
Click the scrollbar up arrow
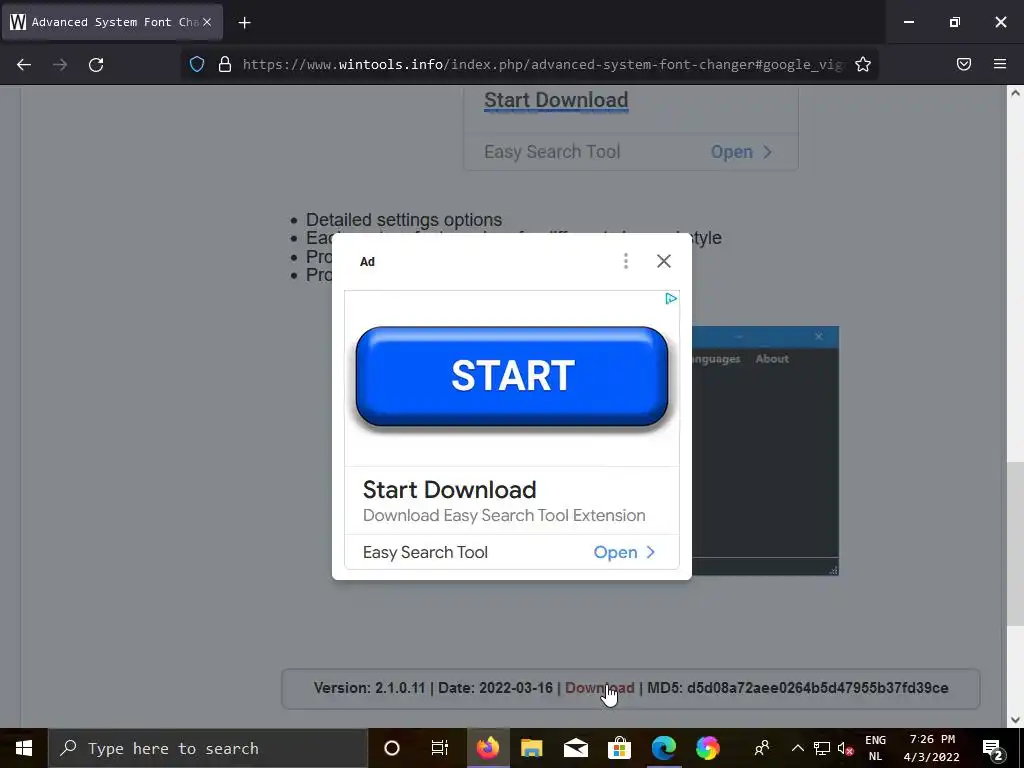pyautogui.click(x=1015, y=93)
